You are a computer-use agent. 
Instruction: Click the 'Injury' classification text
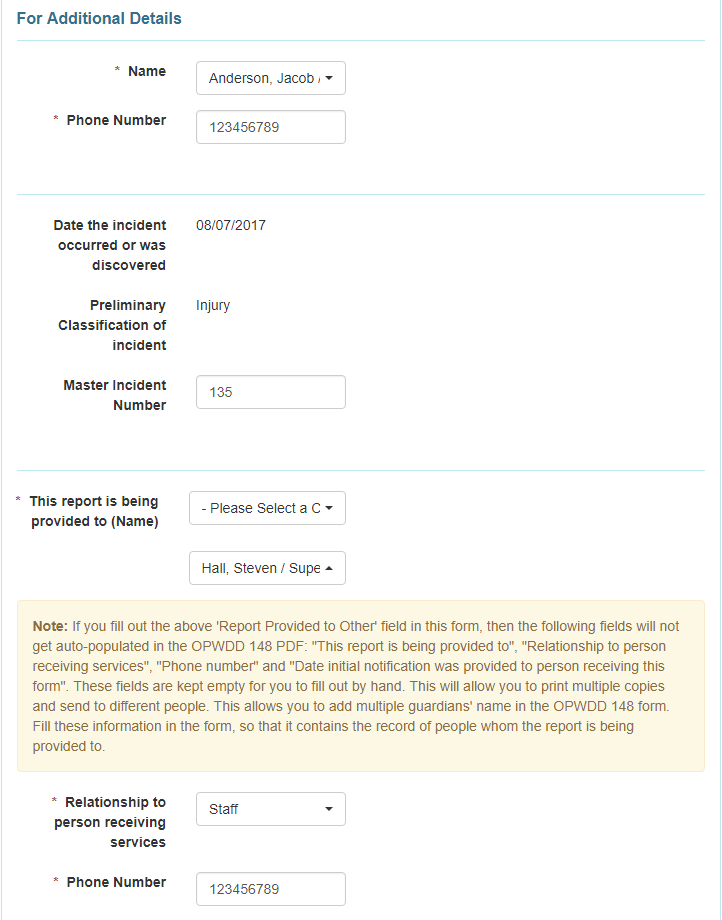(x=213, y=305)
